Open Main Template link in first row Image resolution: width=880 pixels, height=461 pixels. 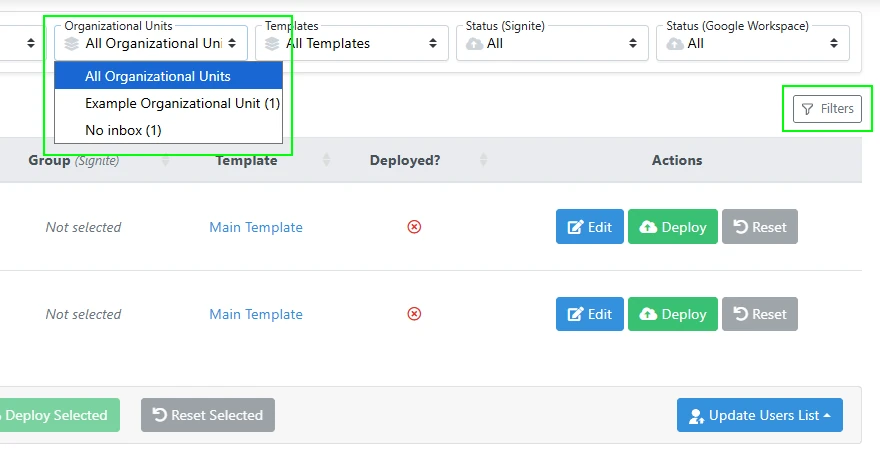(x=256, y=227)
